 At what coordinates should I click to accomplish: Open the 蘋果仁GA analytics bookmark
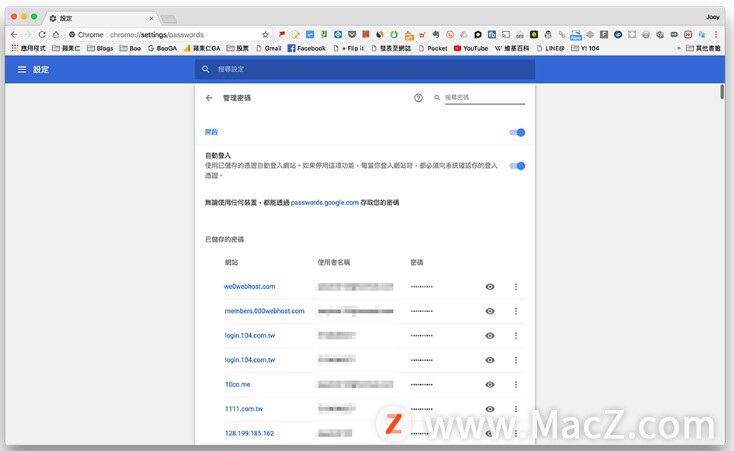[x=202, y=48]
